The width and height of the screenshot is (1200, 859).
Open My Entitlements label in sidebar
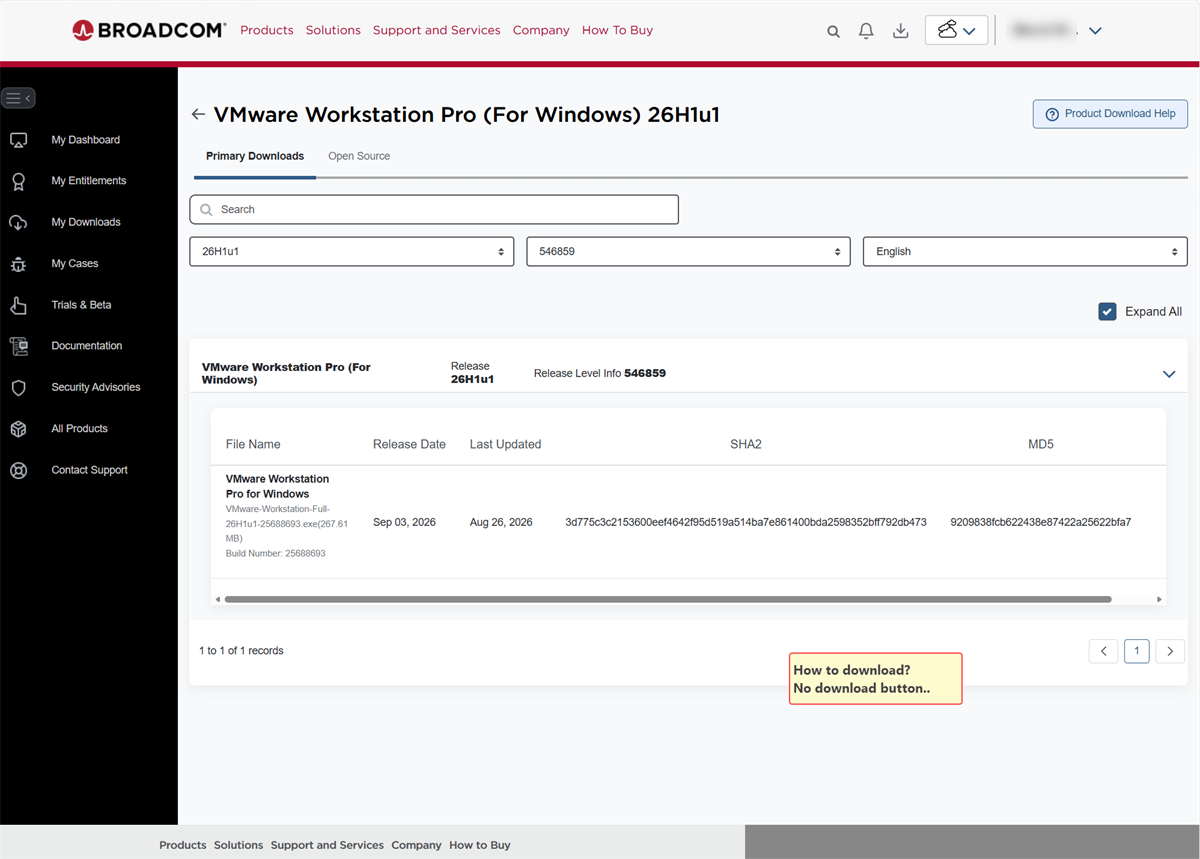pos(89,181)
